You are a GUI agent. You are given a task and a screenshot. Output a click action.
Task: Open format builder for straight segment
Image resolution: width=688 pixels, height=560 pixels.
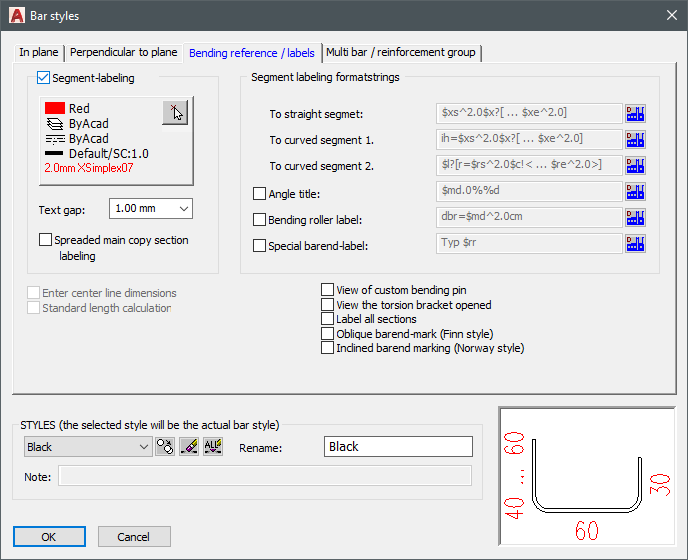(635, 114)
